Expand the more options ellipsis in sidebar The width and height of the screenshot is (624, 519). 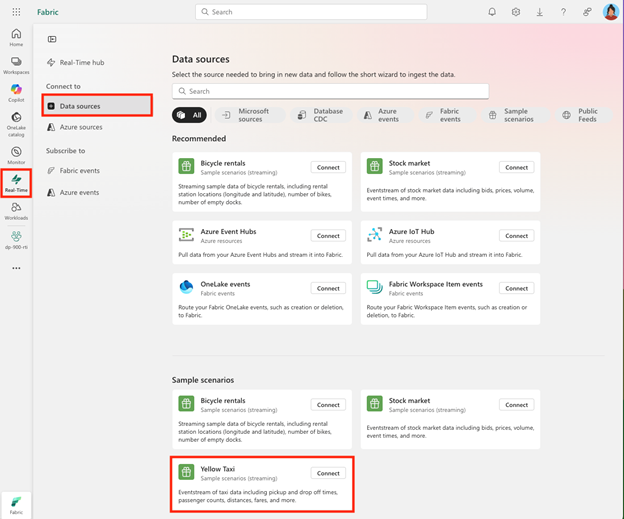(16, 268)
